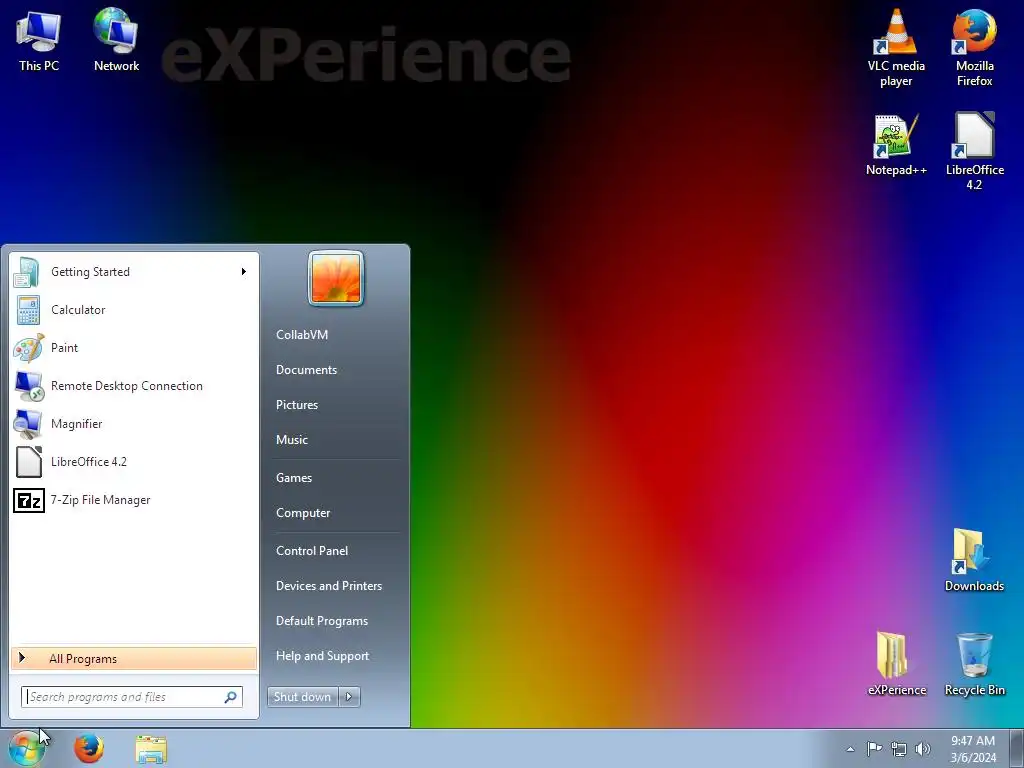
Task: Open the LibreOffice 4.2 desktop shortcut
Action: [x=974, y=152]
